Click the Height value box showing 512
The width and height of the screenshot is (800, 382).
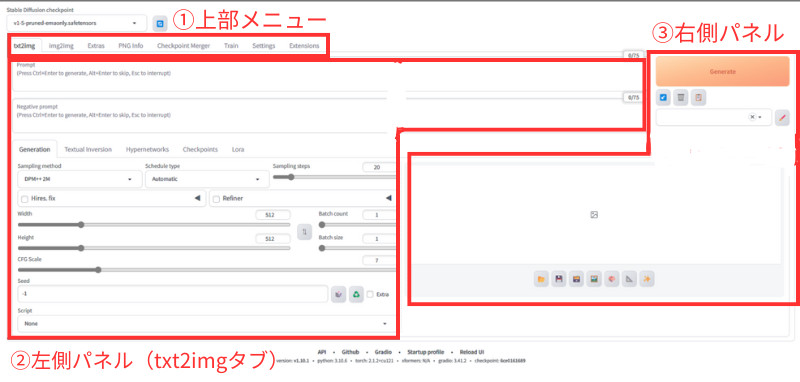pos(273,239)
